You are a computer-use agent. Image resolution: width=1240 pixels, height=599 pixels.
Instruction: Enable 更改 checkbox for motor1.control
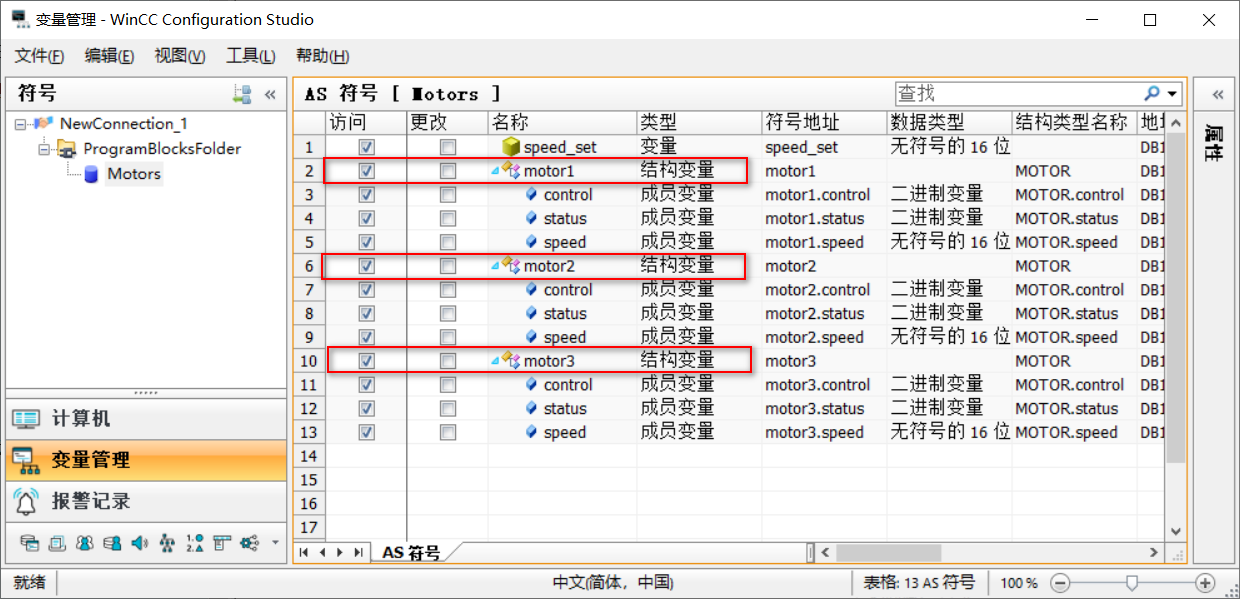click(x=447, y=194)
